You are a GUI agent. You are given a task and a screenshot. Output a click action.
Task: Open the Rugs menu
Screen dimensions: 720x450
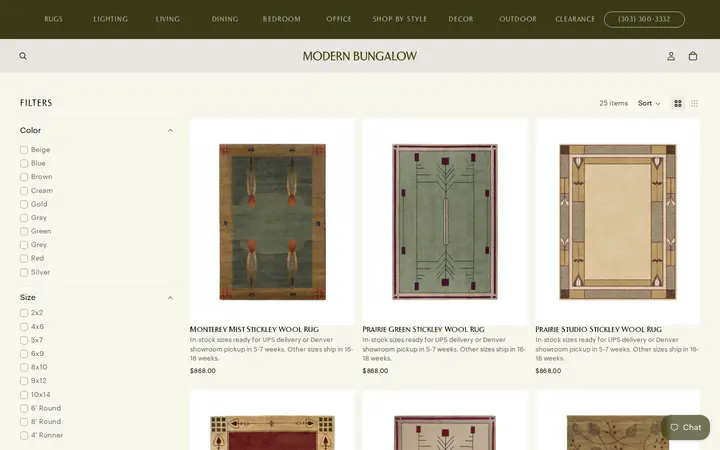click(x=53, y=19)
